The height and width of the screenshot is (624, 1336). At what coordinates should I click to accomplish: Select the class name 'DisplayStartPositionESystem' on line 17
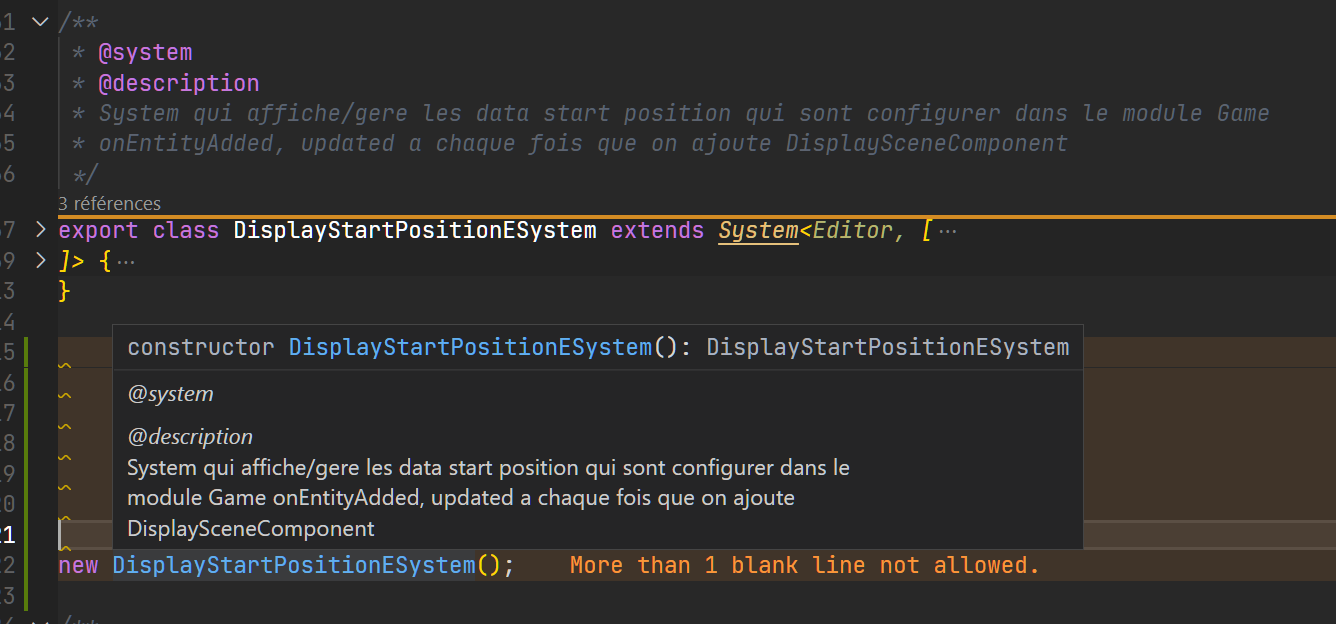[413, 229]
